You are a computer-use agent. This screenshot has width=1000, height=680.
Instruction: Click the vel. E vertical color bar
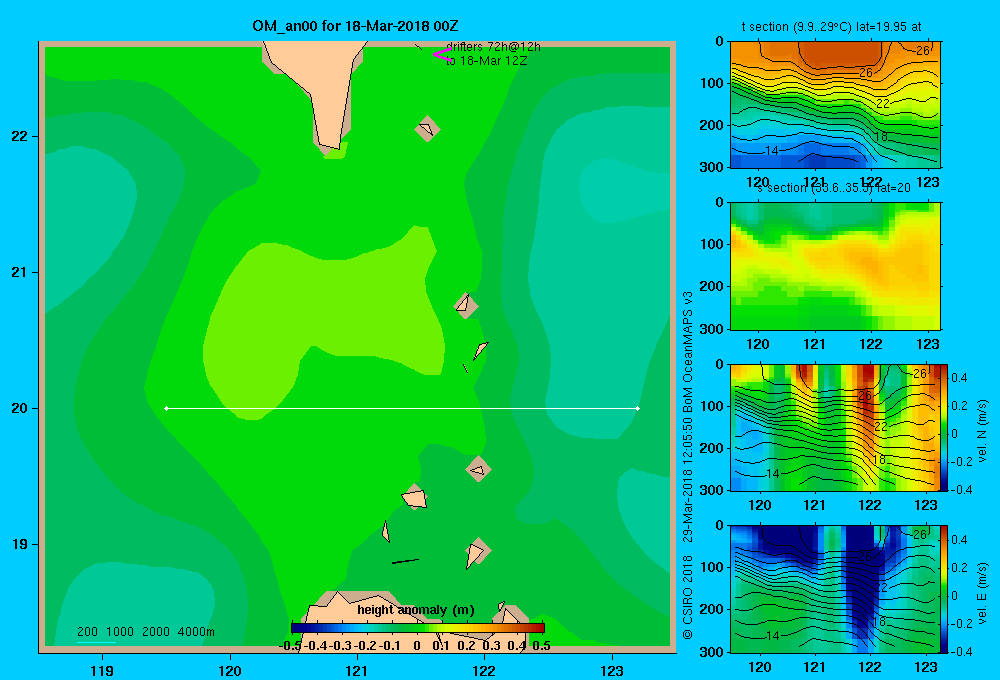(x=945, y=589)
